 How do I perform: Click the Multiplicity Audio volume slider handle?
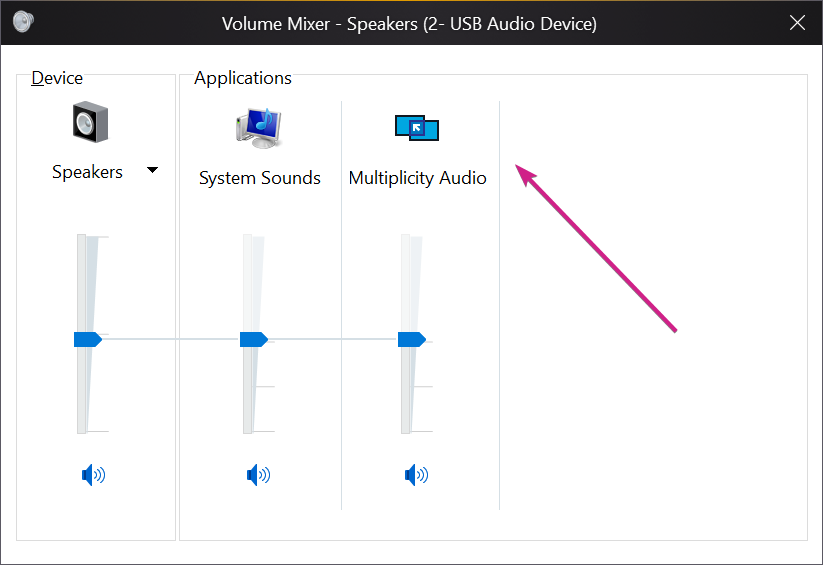(x=411, y=340)
